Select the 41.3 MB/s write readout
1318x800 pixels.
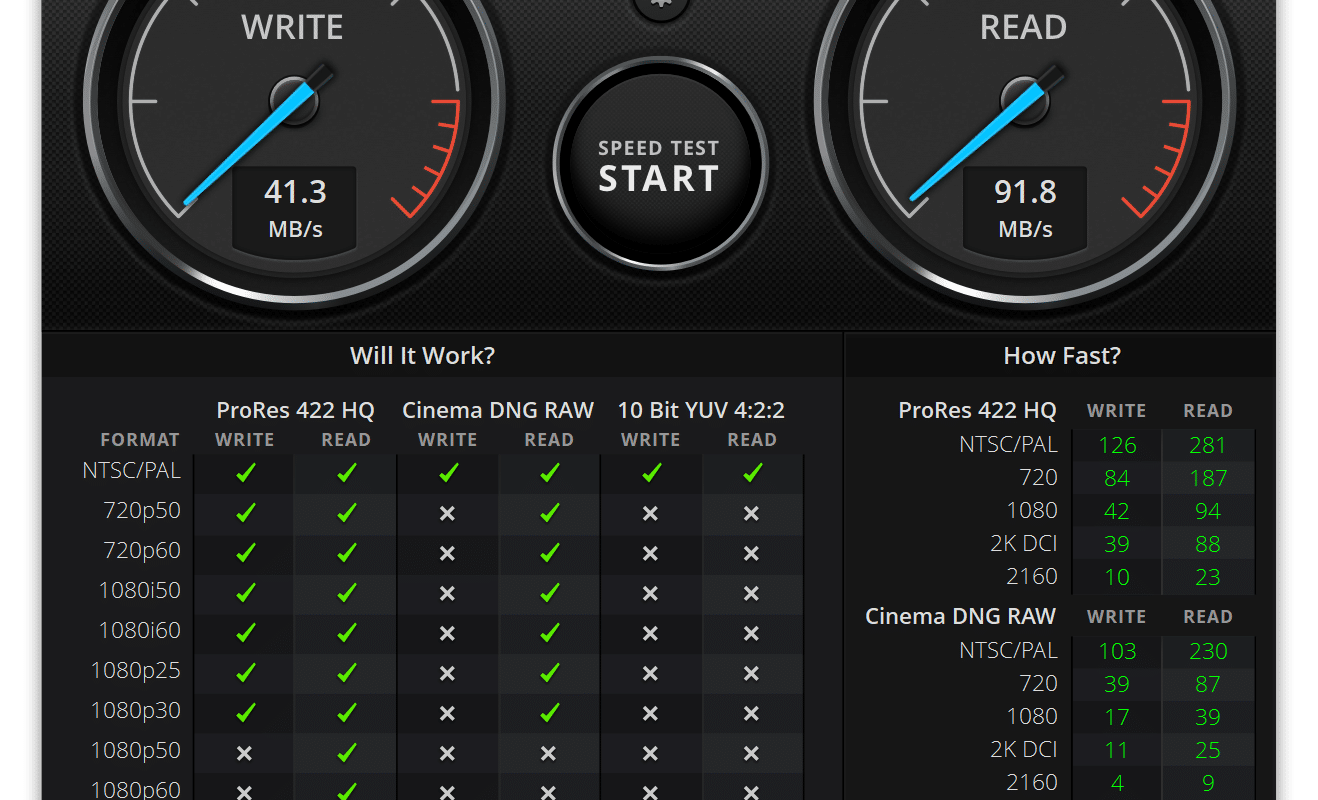(294, 208)
